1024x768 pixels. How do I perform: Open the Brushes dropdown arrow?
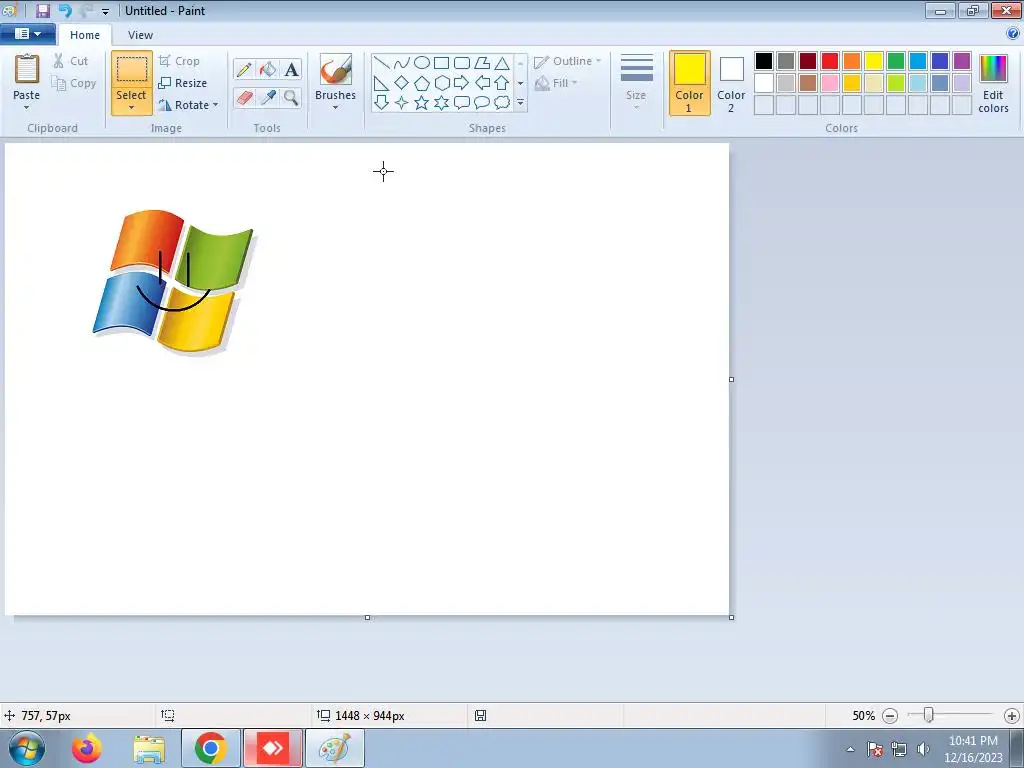[x=335, y=108]
